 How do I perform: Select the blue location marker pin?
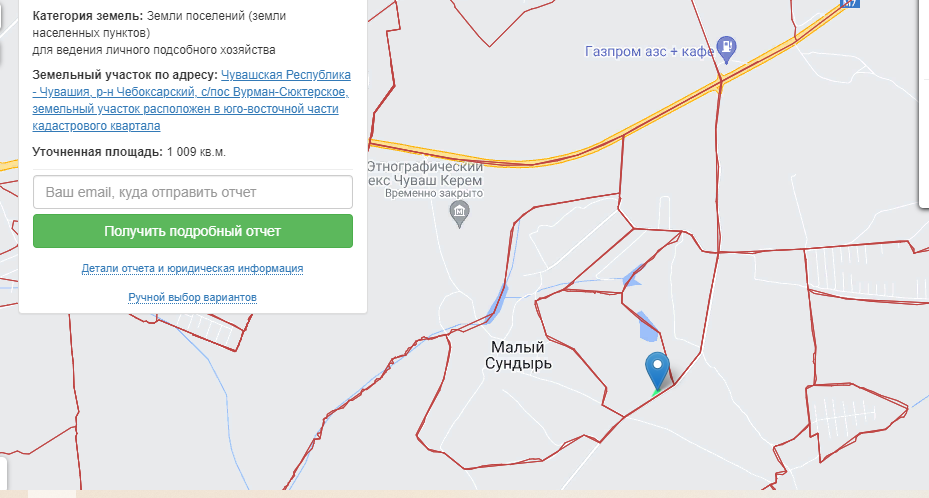657,371
